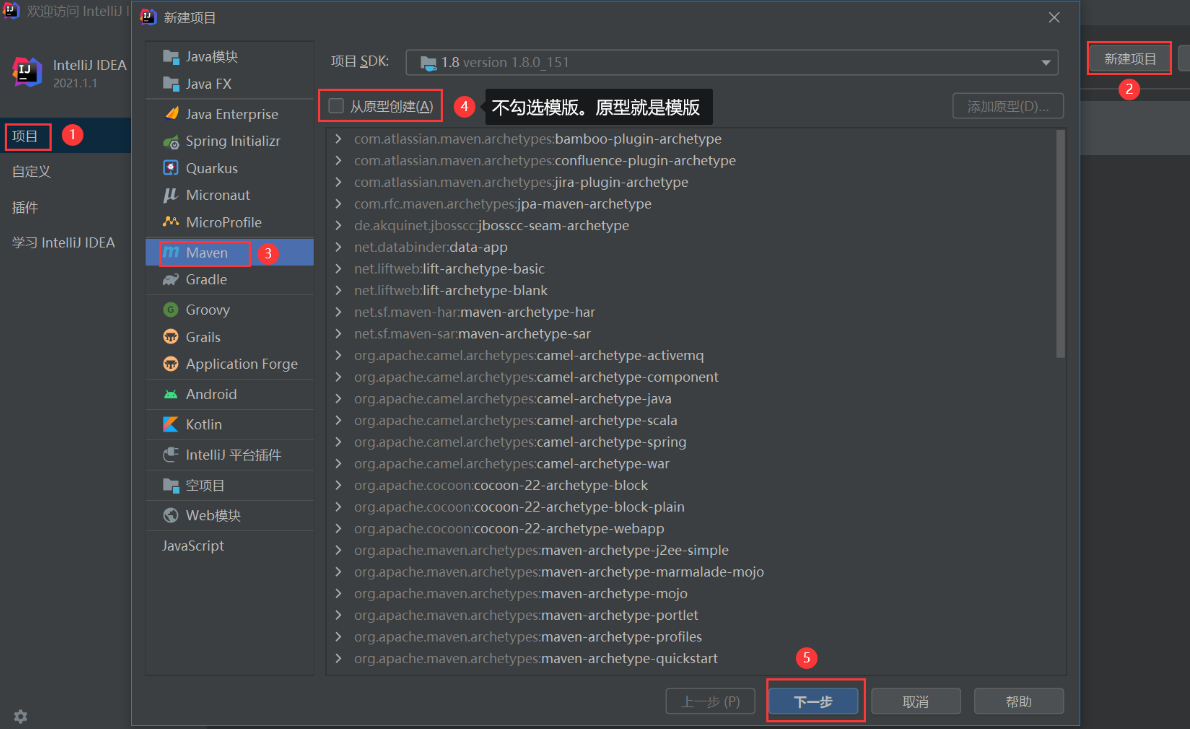Click the 帮助 button
Viewport: 1190px width, 729px height.
[1018, 702]
